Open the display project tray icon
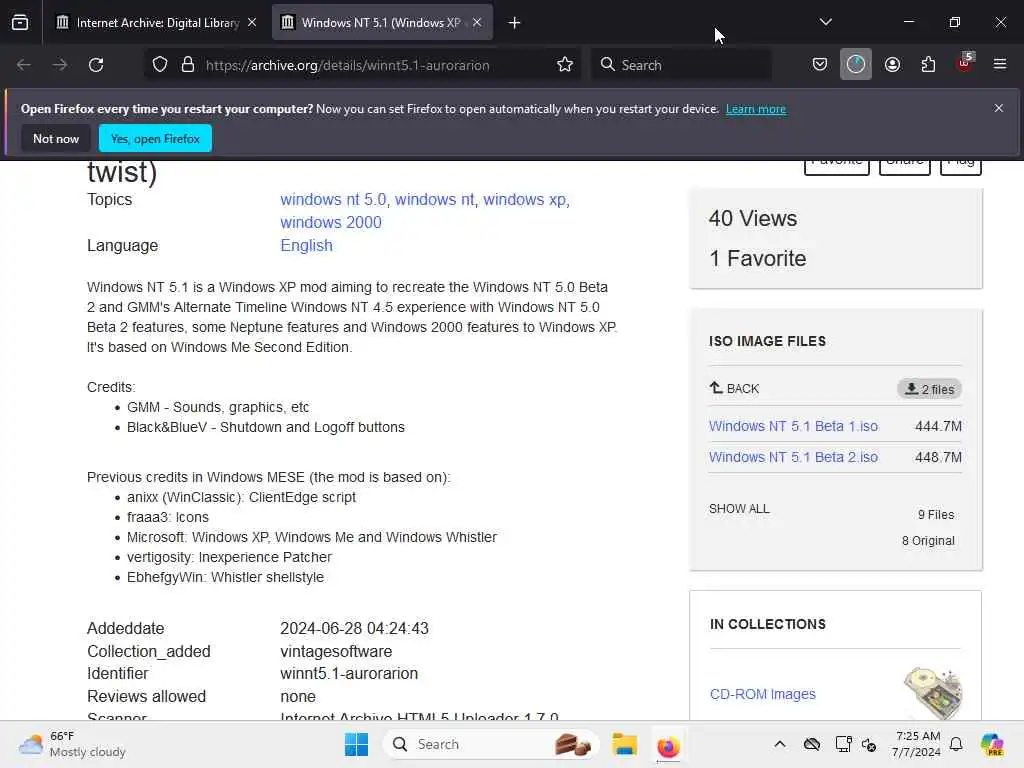The width and height of the screenshot is (1024, 768). point(843,744)
